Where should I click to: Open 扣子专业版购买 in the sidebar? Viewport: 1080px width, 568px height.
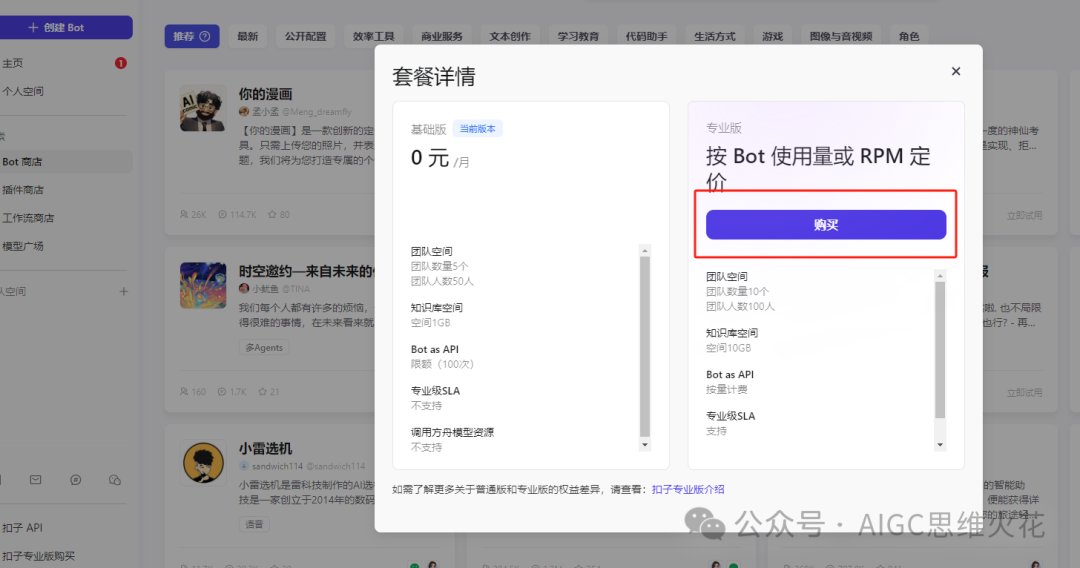(38, 556)
